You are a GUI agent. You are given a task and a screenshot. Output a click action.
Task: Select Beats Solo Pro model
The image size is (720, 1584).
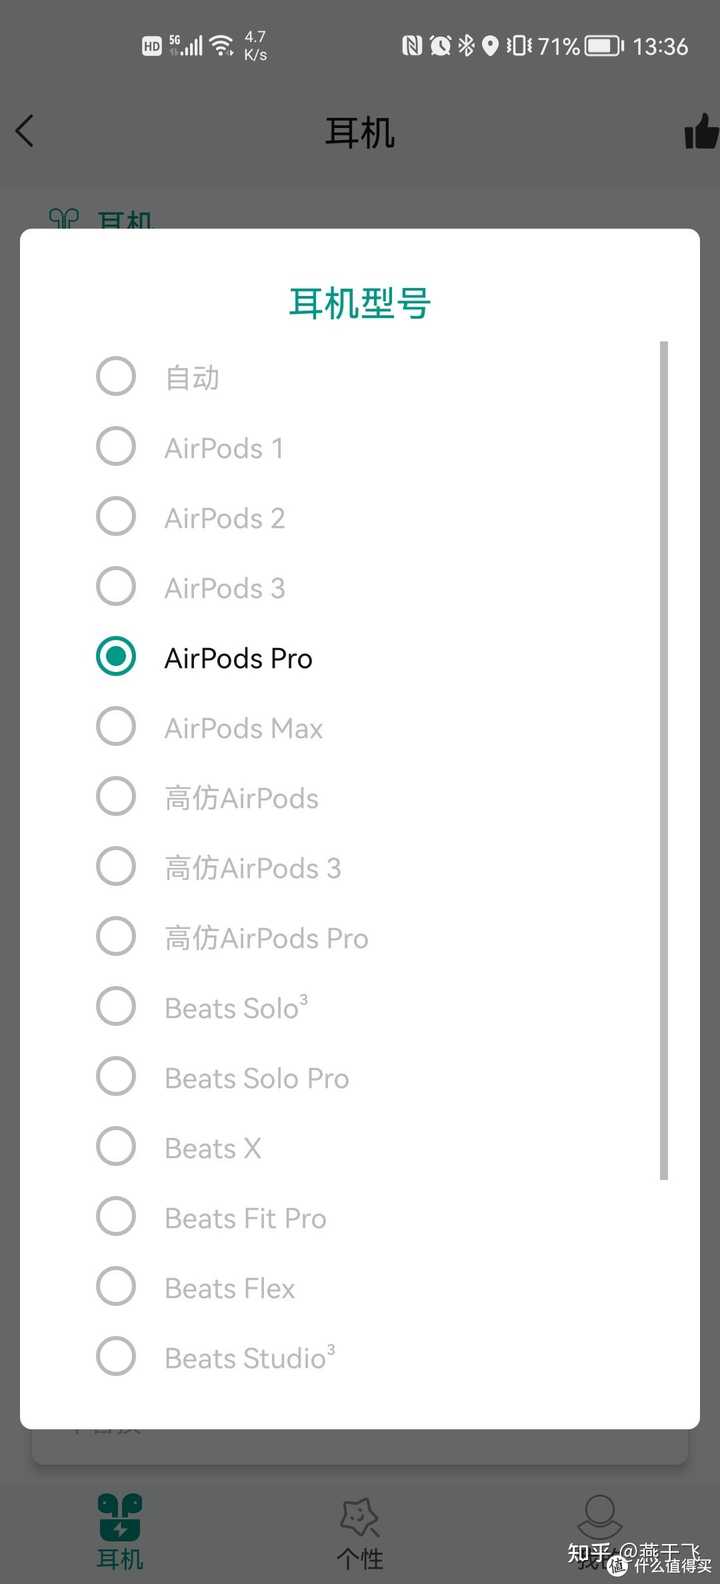click(x=116, y=1077)
